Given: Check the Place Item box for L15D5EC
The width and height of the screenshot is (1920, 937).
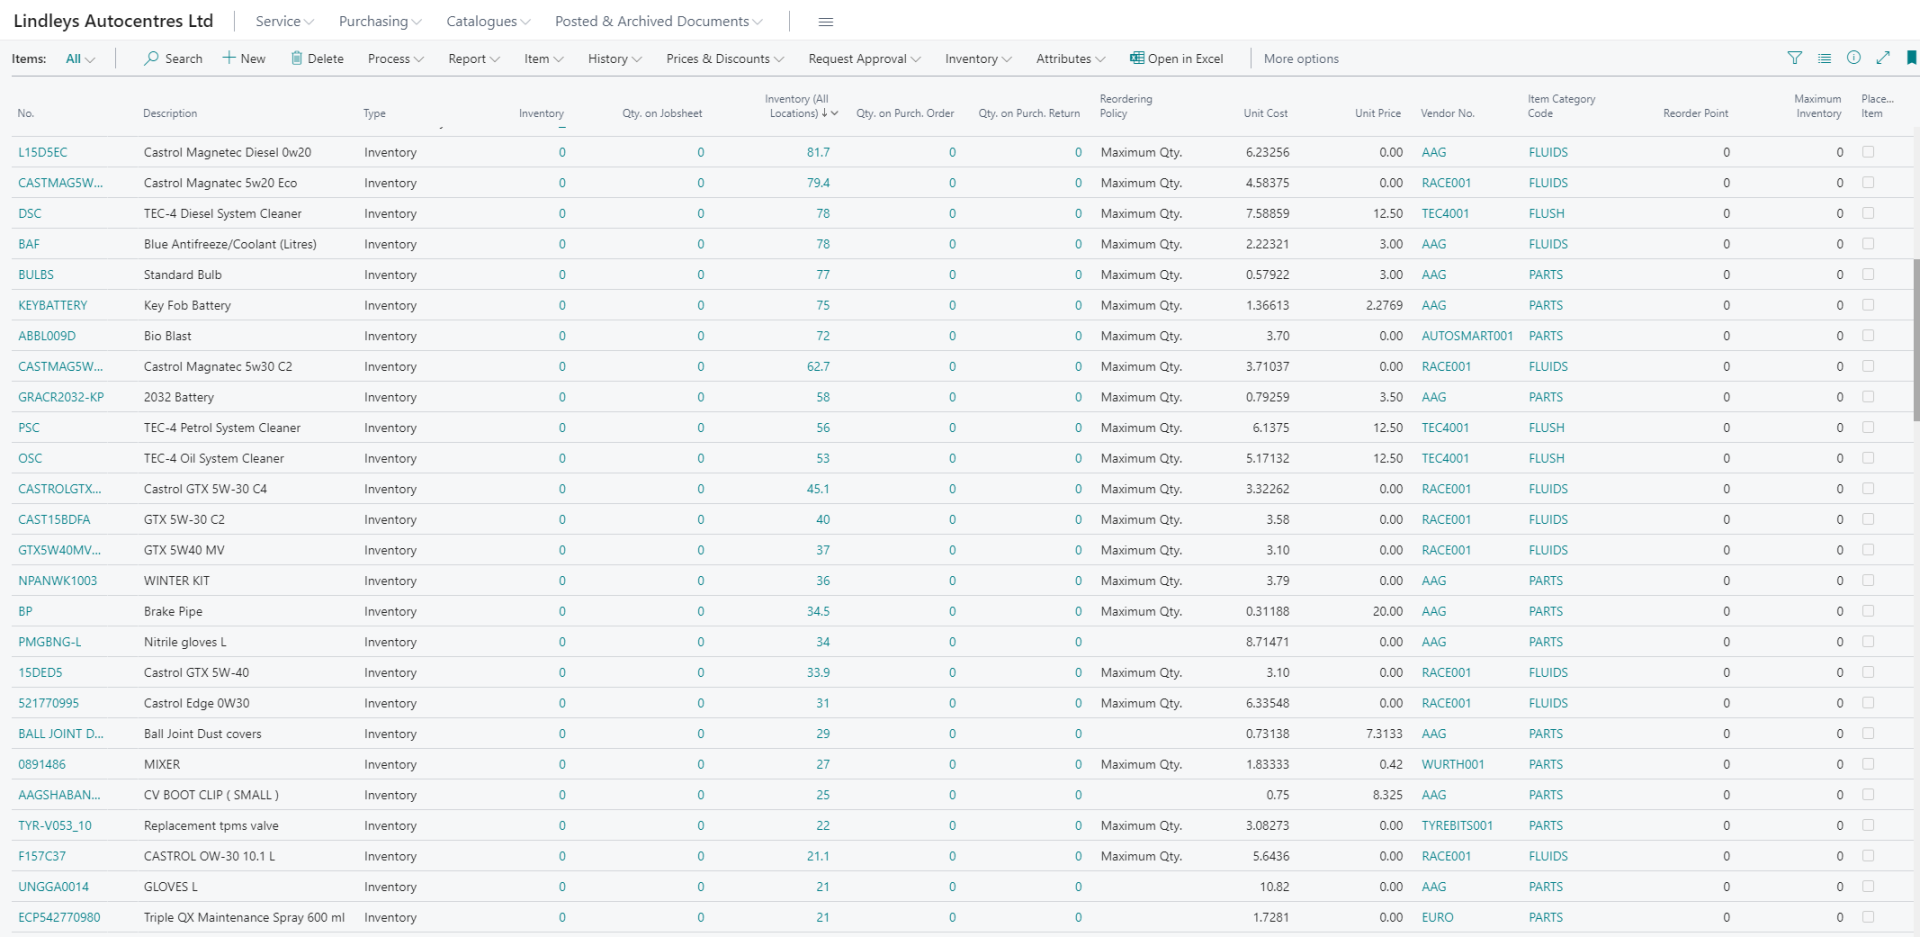Looking at the screenshot, I should coord(1868,153).
